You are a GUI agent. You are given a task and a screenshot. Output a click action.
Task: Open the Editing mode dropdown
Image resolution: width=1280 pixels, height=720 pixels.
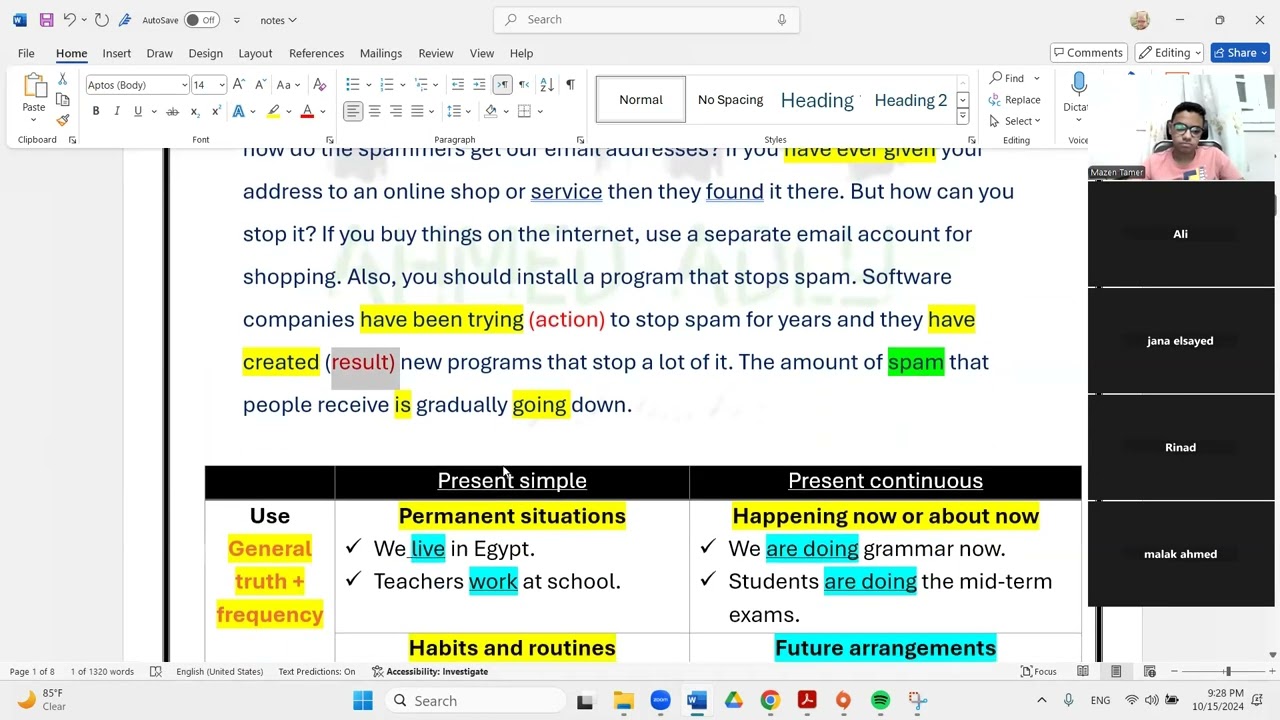[1169, 53]
